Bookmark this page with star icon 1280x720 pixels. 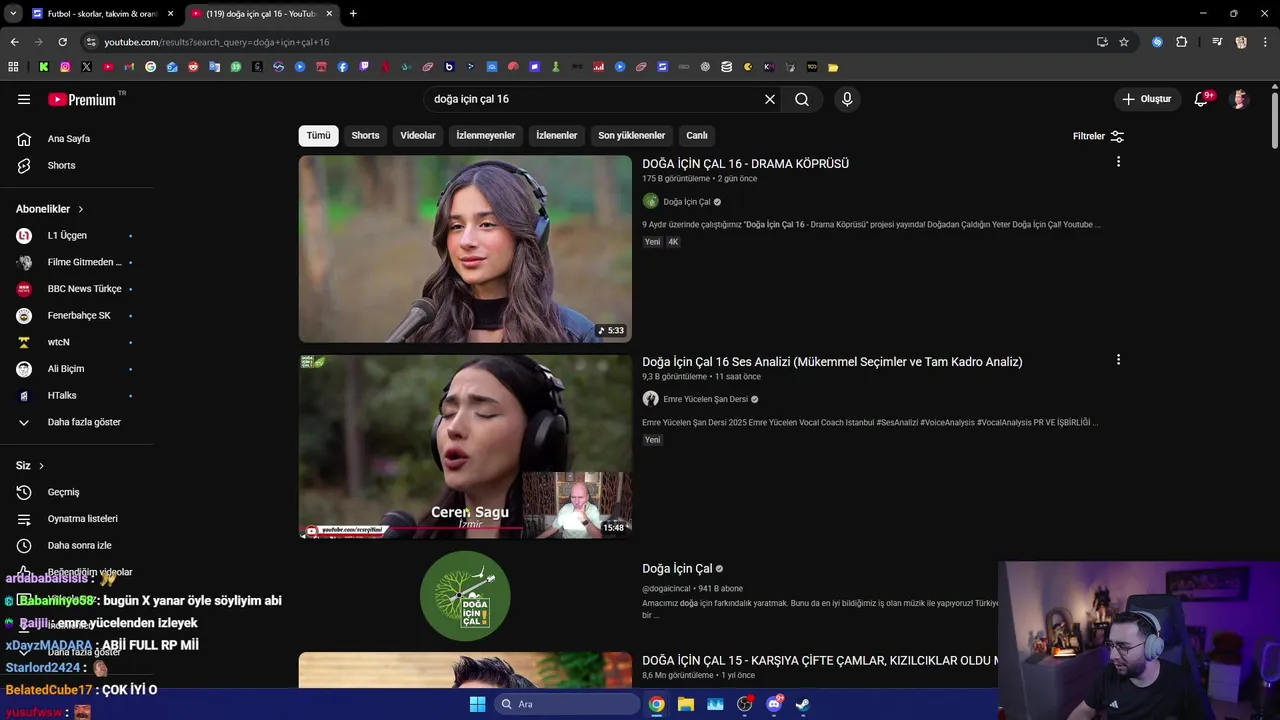pyautogui.click(x=1124, y=42)
